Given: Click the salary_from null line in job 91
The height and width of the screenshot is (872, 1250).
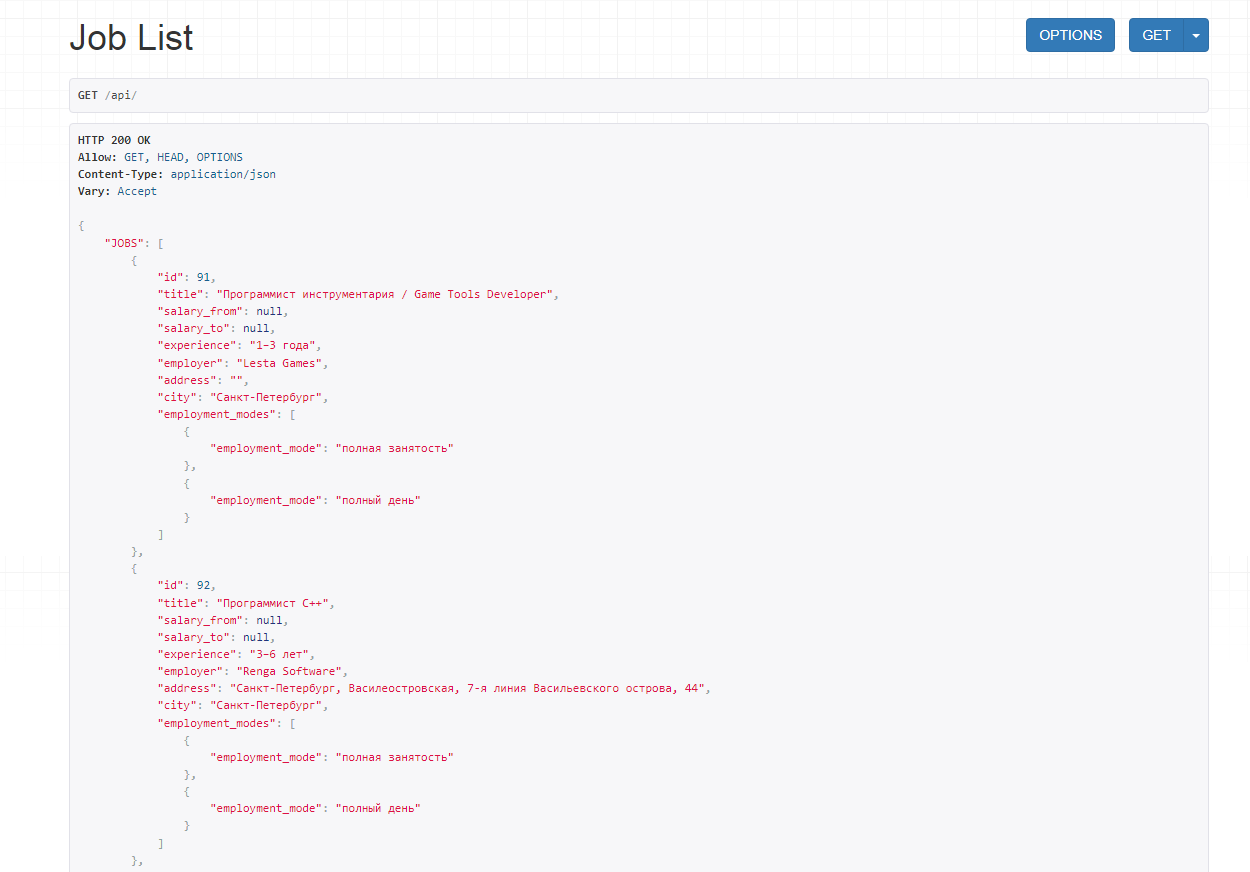Looking at the screenshot, I should pos(223,311).
